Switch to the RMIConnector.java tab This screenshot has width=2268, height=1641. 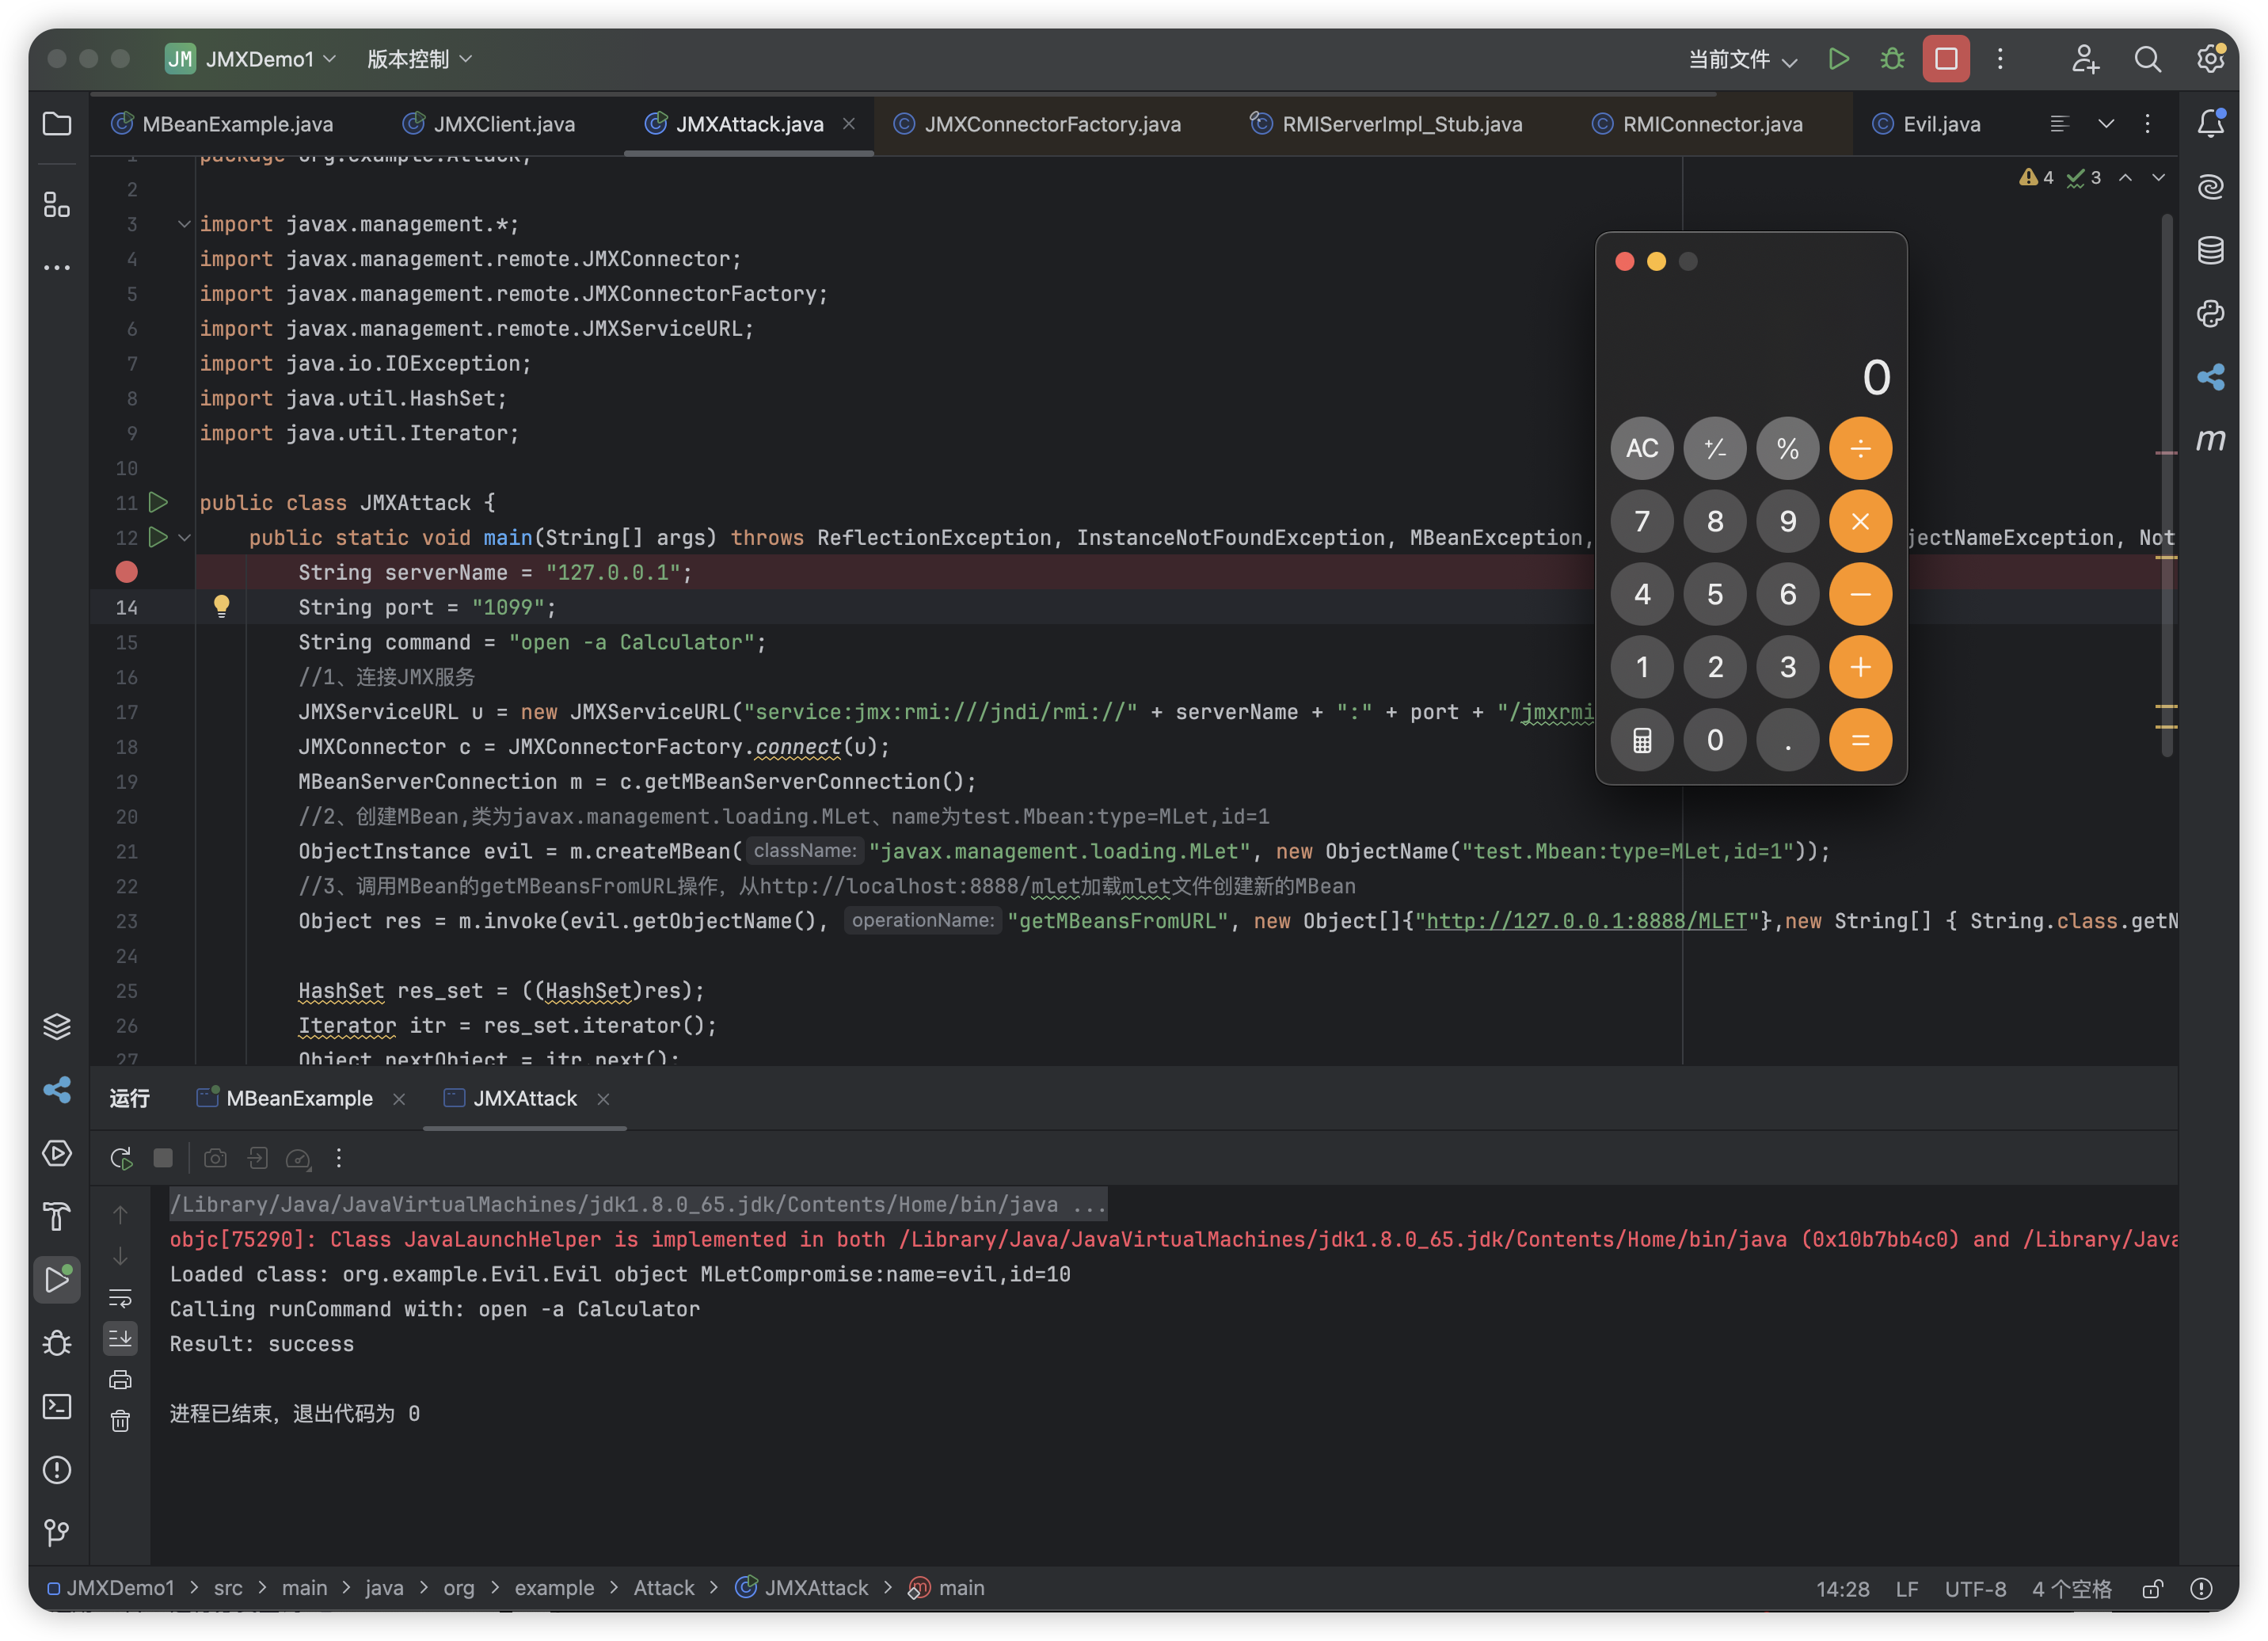tap(1698, 124)
